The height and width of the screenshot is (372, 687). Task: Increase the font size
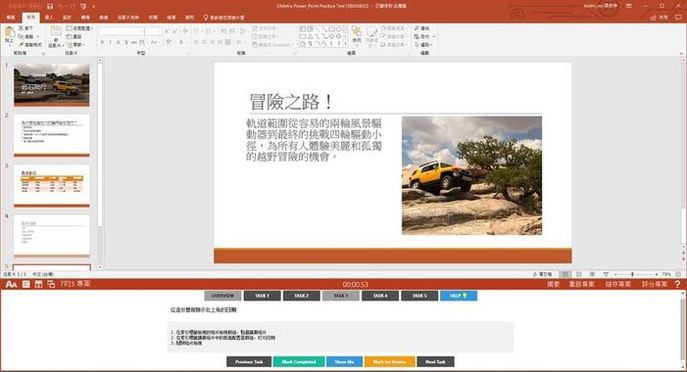(167, 32)
